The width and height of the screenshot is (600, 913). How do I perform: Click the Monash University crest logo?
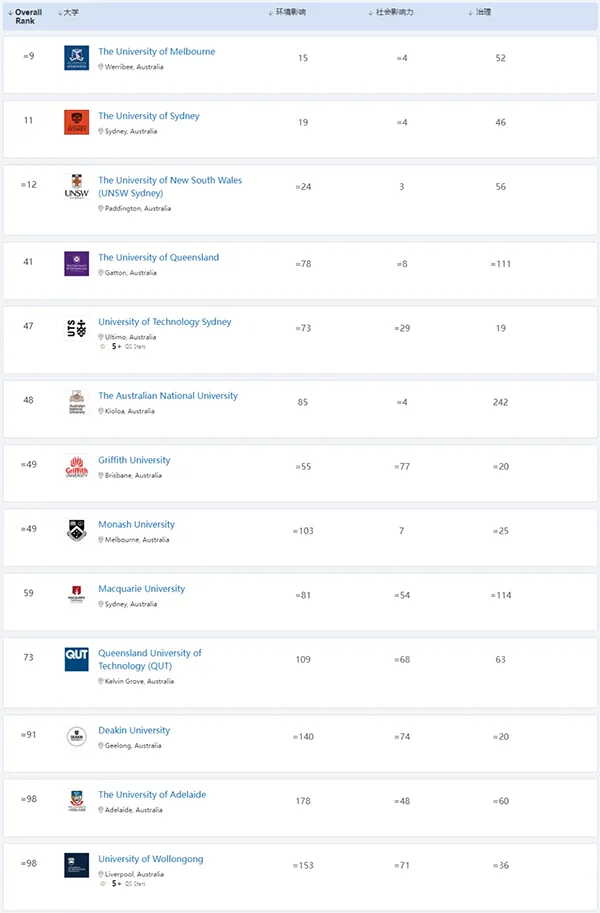pyautogui.click(x=76, y=531)
